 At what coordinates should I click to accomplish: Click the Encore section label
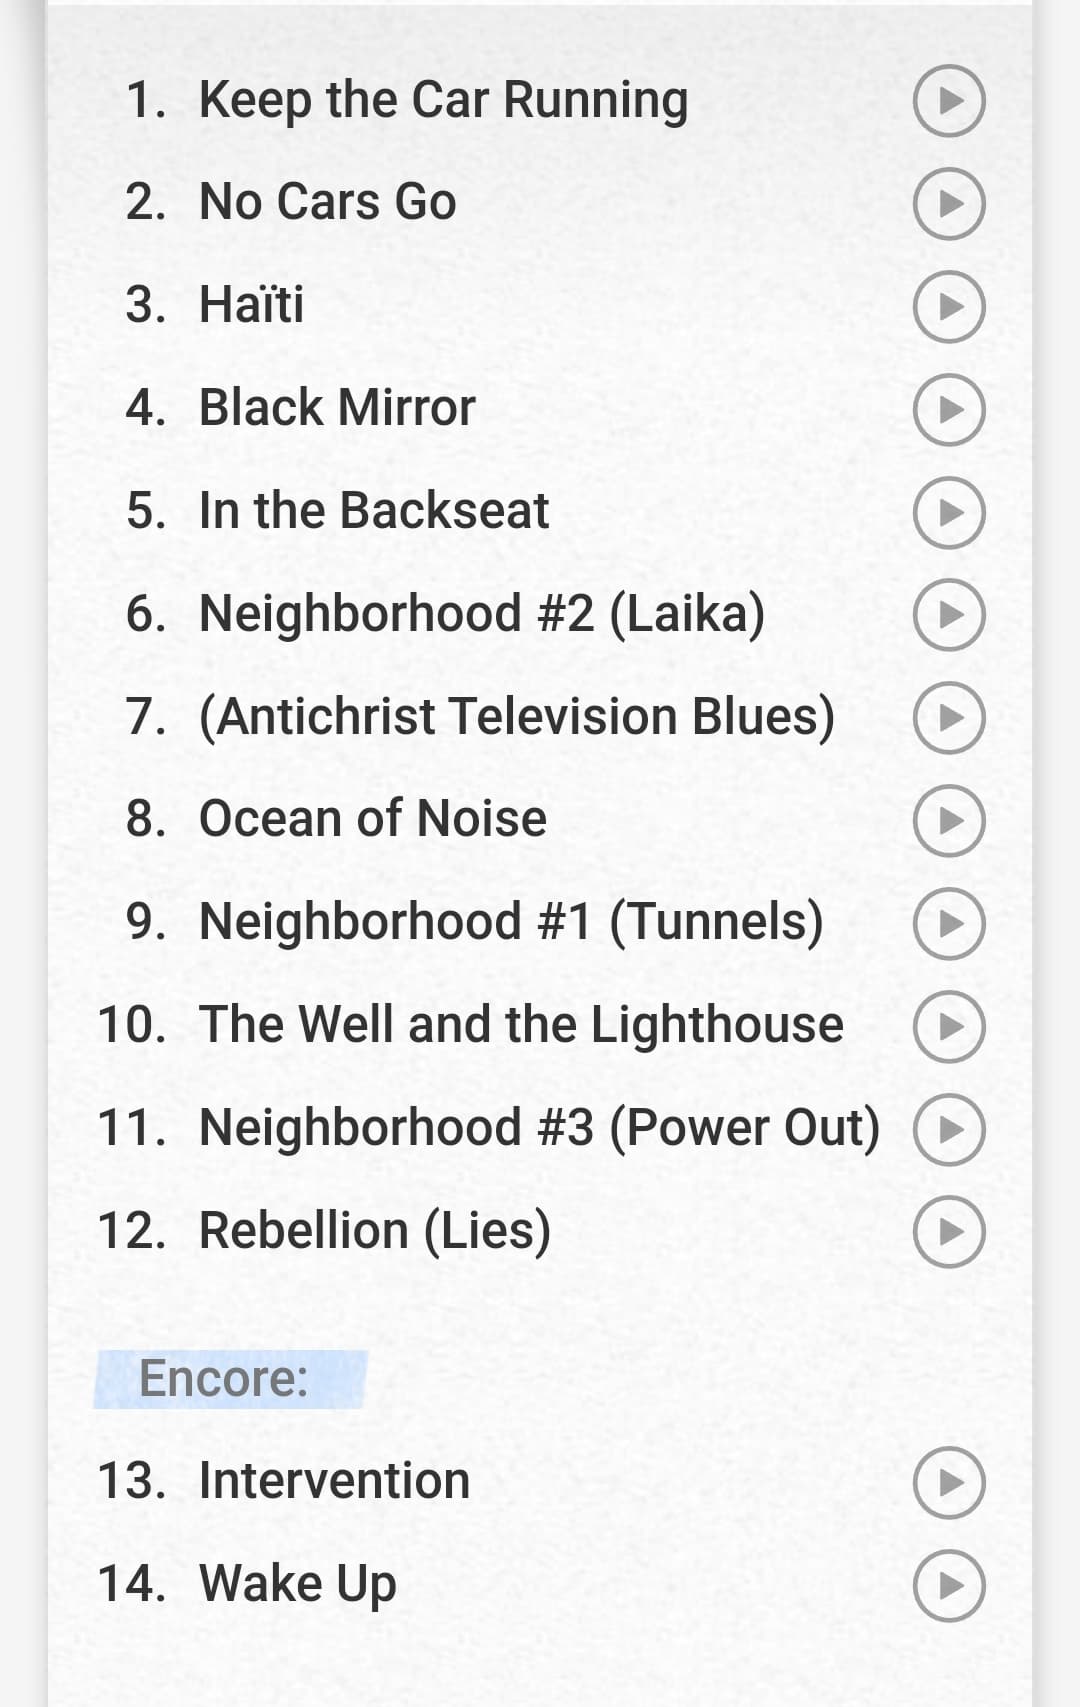(x=224, y=1379)
